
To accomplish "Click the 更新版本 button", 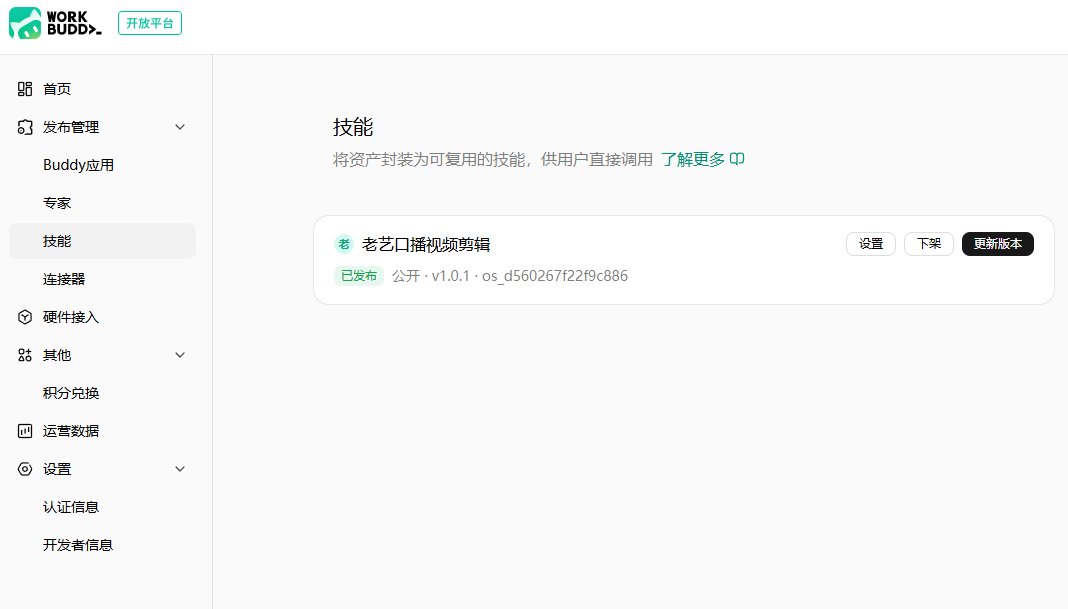I will click(997, 244).
